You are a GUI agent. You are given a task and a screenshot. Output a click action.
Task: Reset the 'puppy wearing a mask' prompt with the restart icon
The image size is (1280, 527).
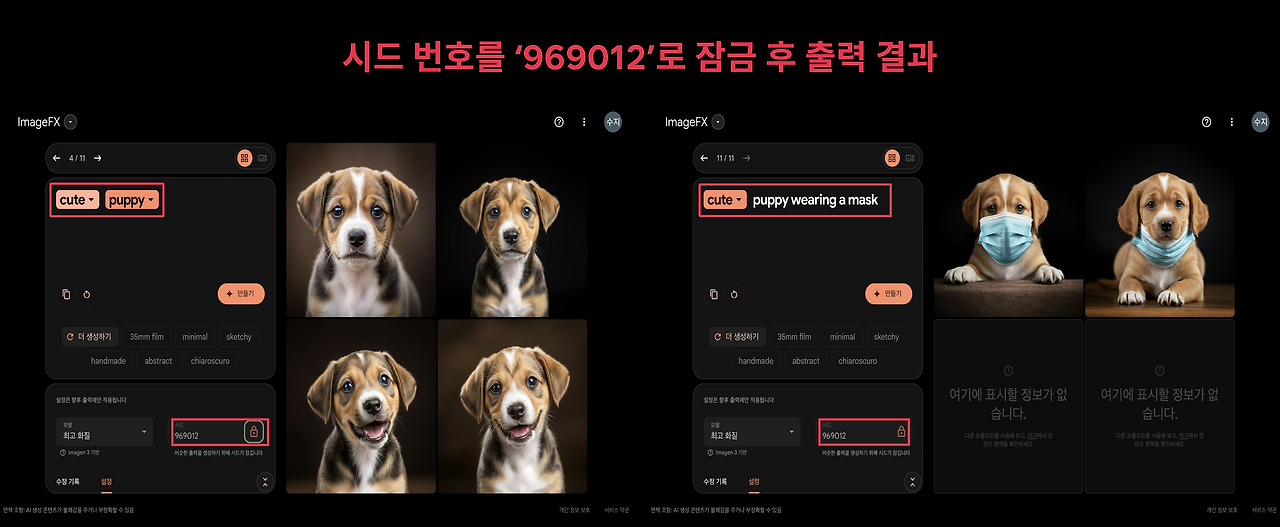(x=735, y=294)
